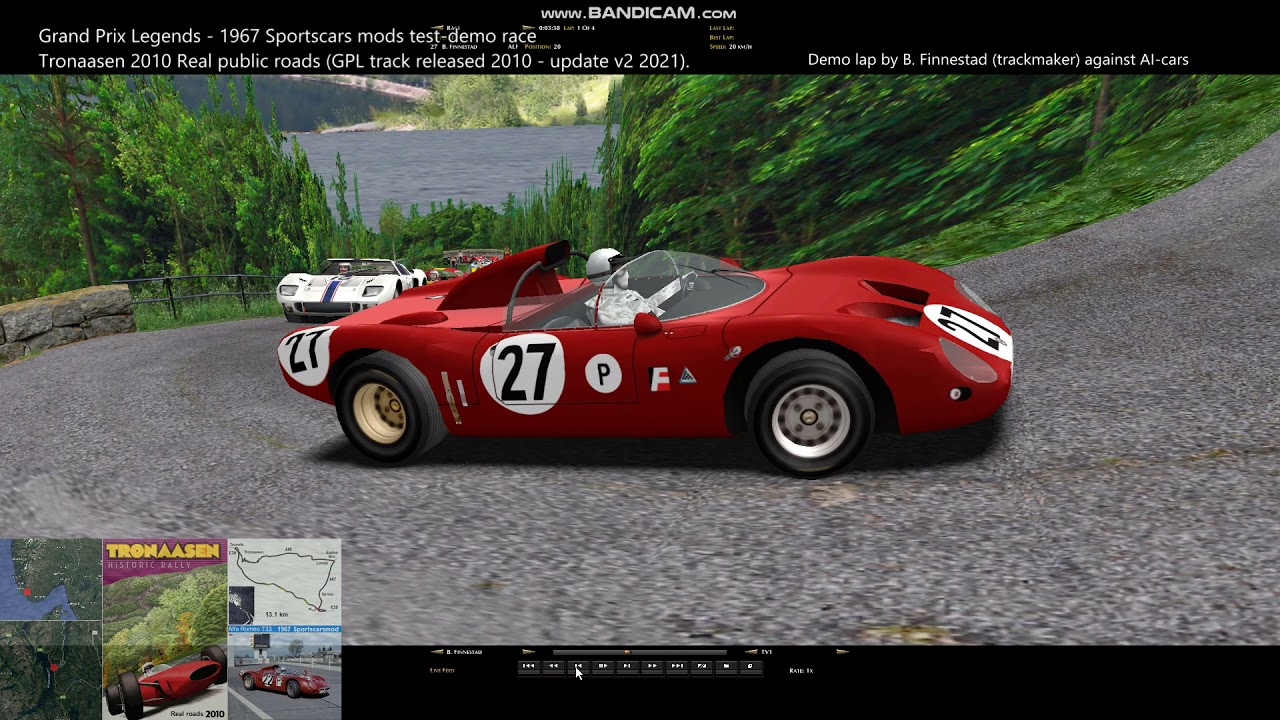The height and width of the screenshot is (720, 1280).
Task: Click the left arrow beside Race
Action: coord(438,27)
